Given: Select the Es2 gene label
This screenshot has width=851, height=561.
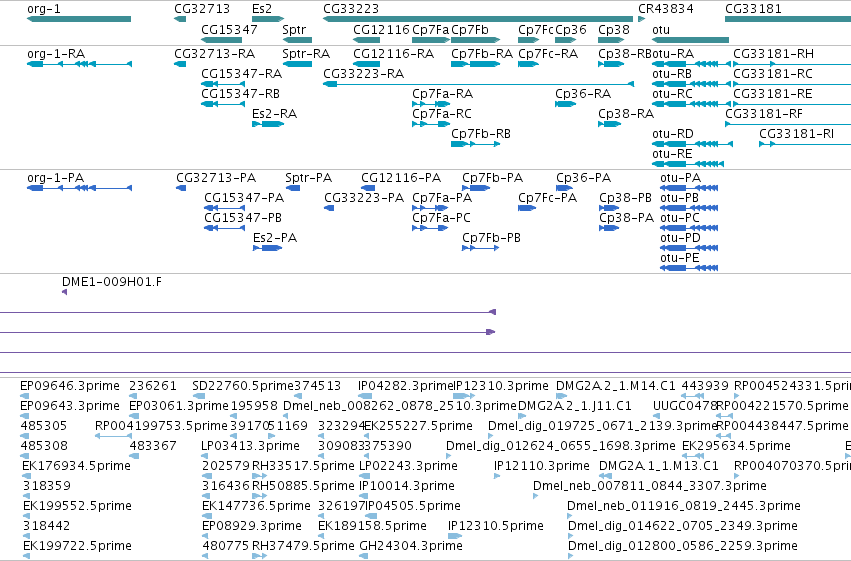Looking at the screenshot, I should [x=262, y=9].
